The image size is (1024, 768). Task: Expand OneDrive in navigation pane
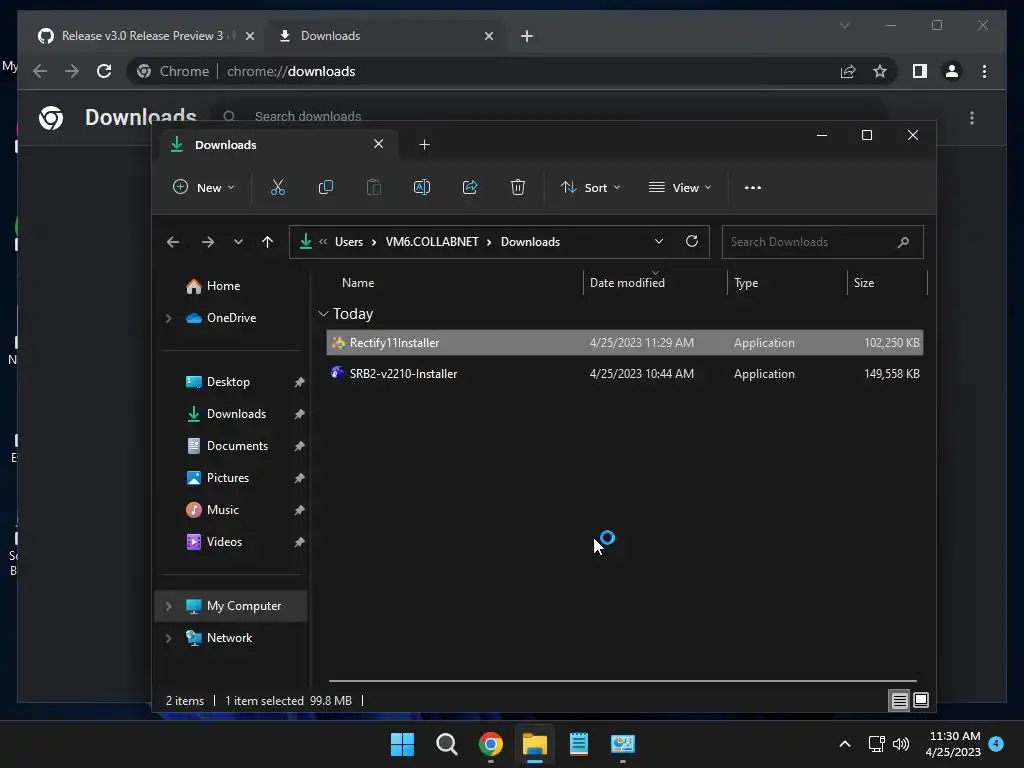tap(168, 318)
